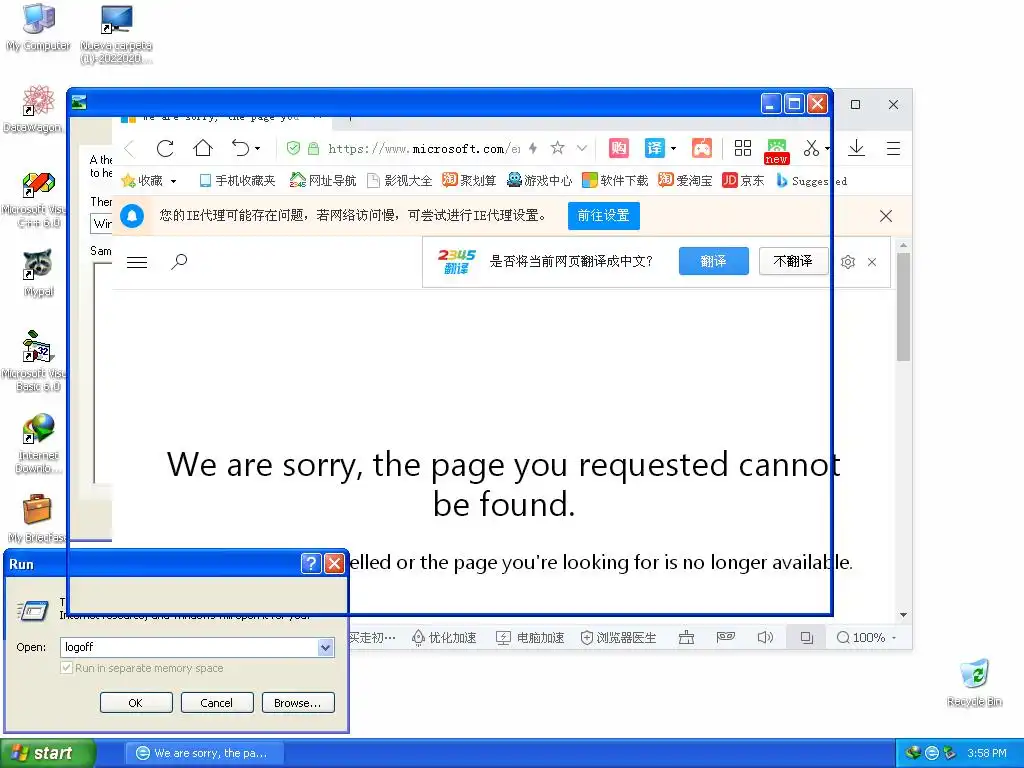Open the translate icon dropdown arrow

(x=673, y=149)
